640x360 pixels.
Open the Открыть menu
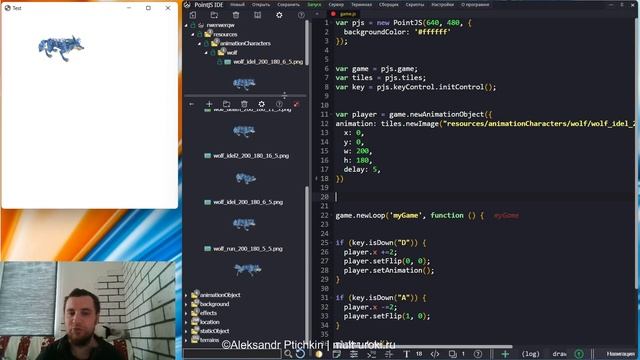260,5
